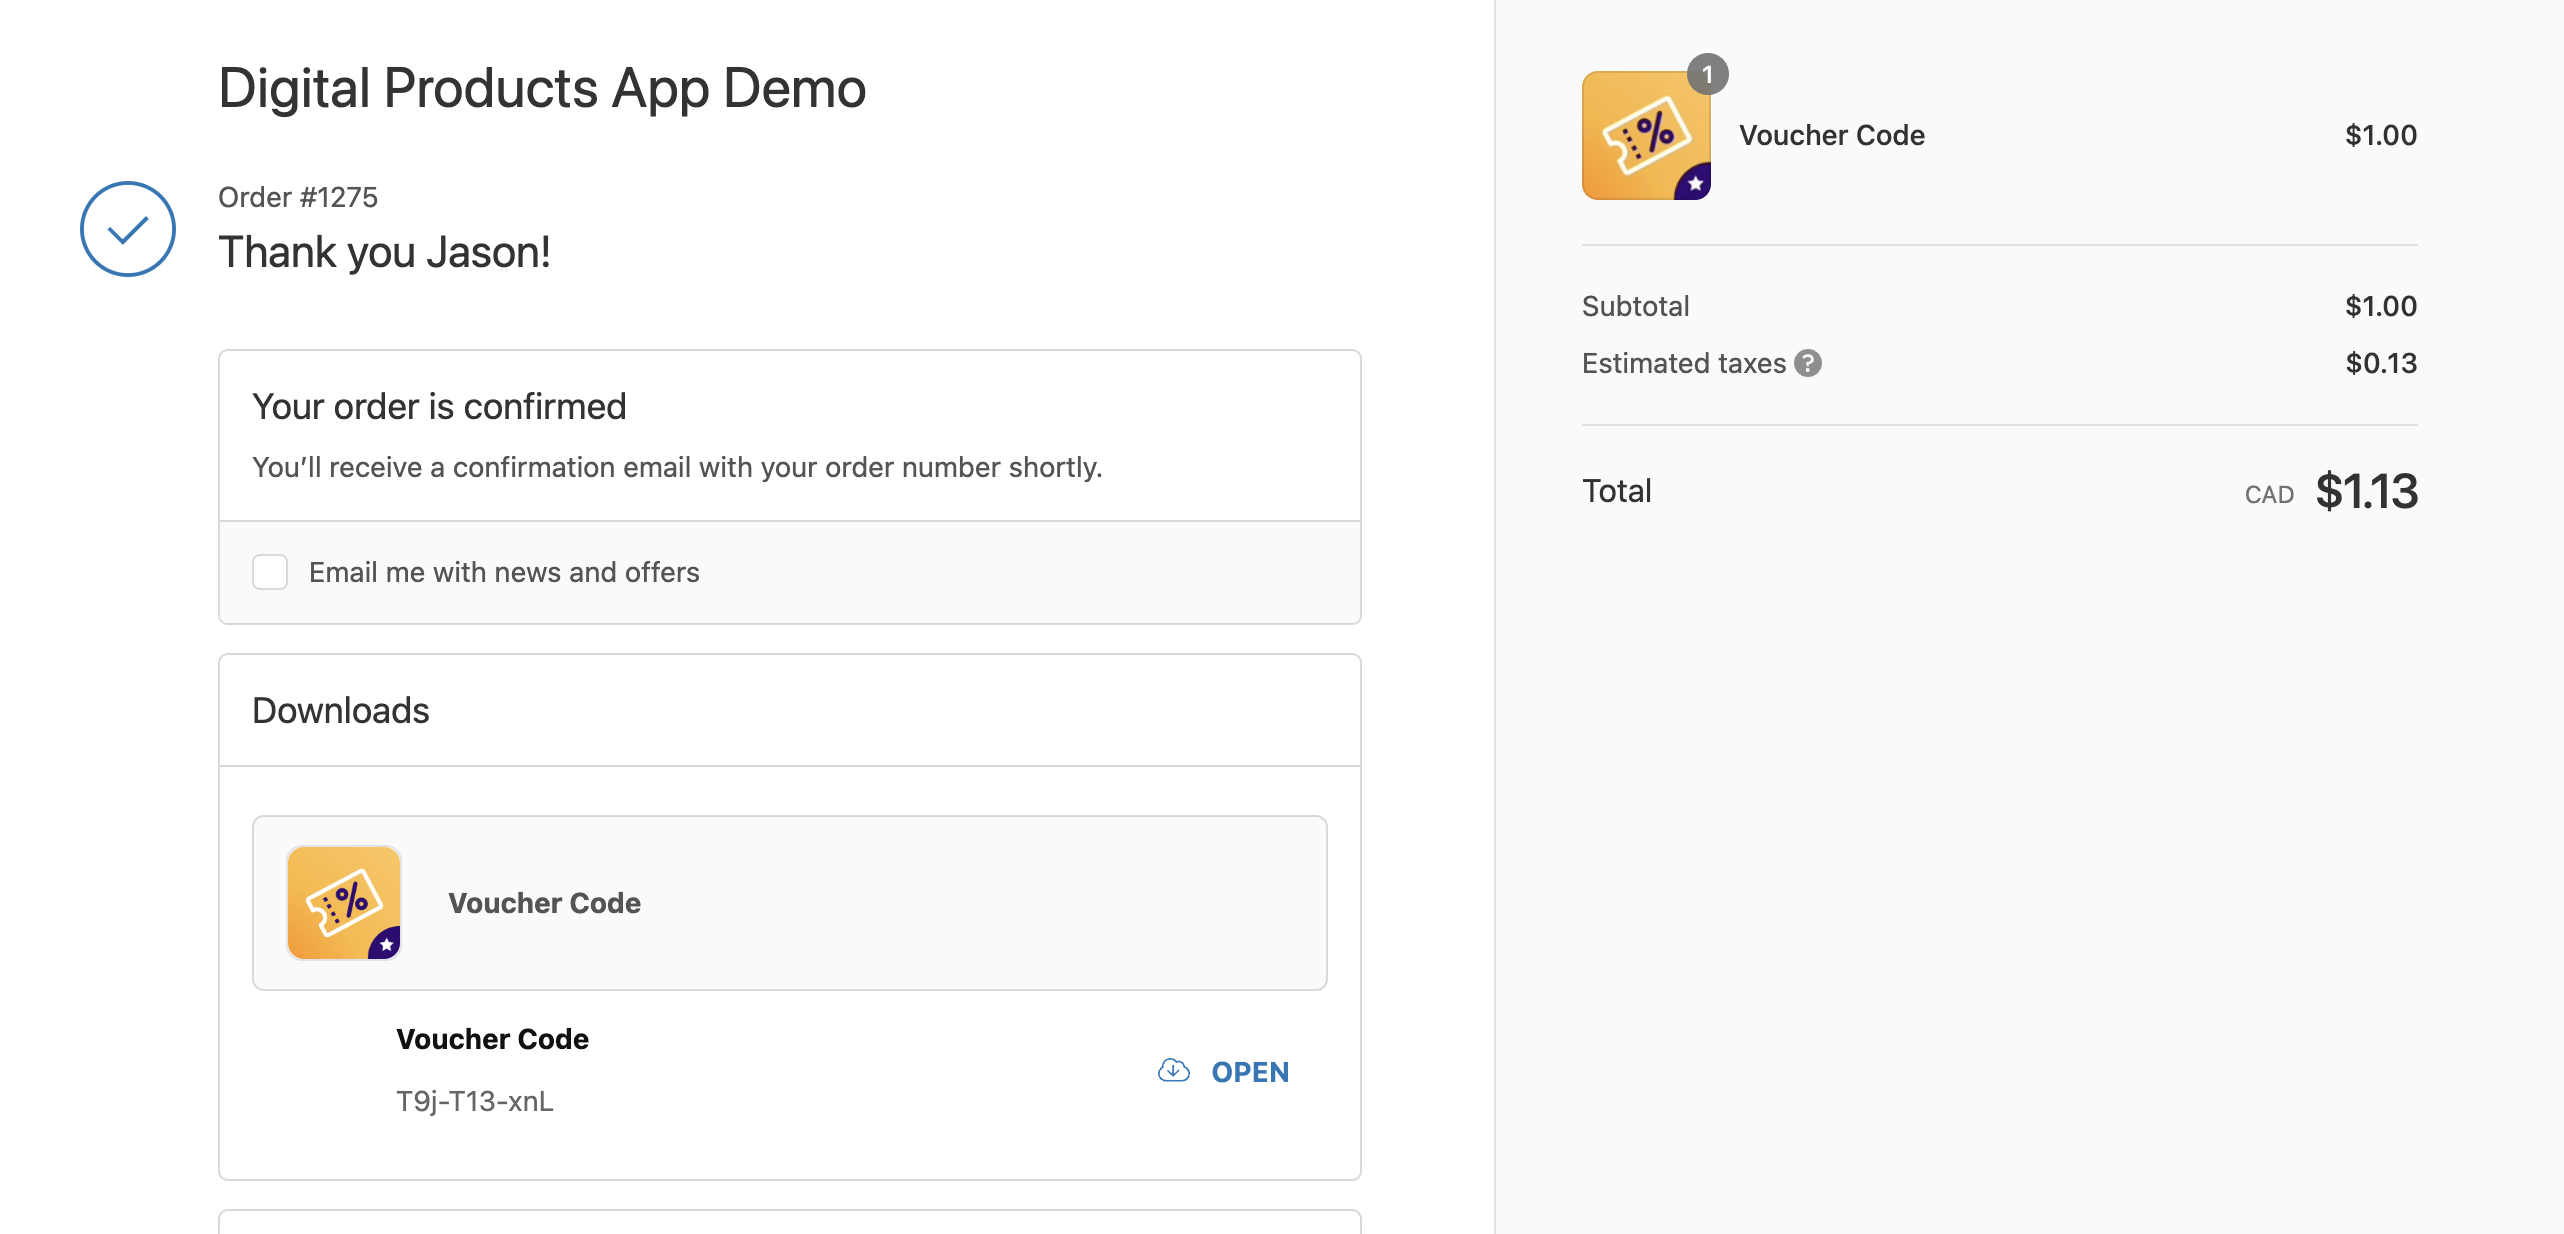Viewport: 2564px width, 1234px height.
Task: Open the Estimated taxes help tooltip icon
Action: pyautogui.click(x=1808, y=363)
